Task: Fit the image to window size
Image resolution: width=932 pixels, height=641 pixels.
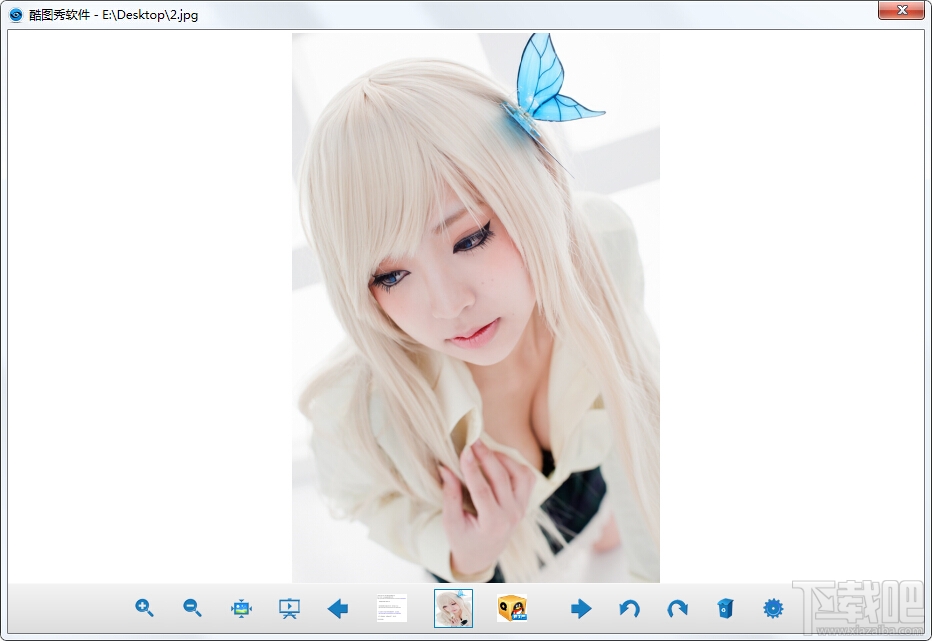Action: [241, 608]
